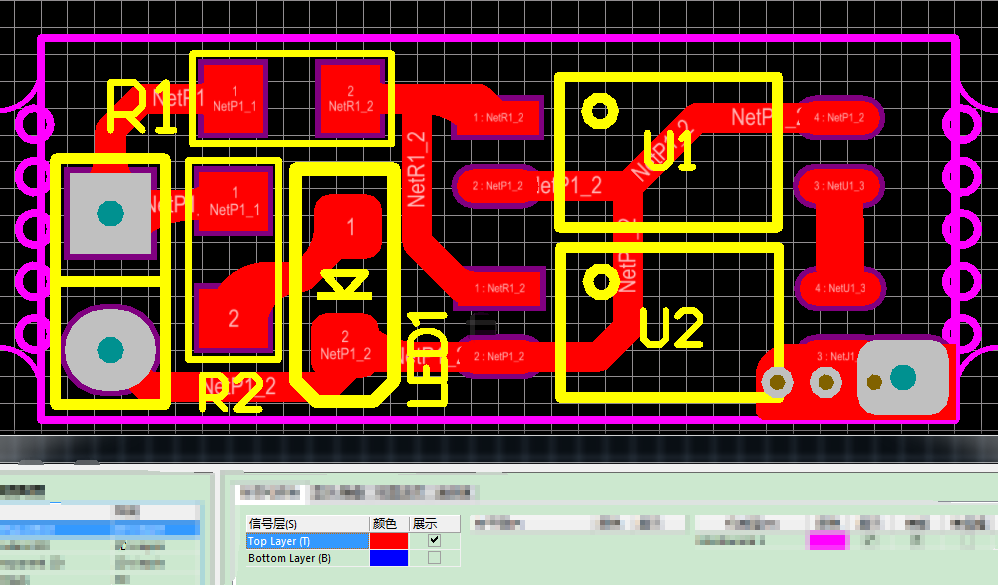Select the Top Layer (T) row
Image resolution: width=998 pixels, height=585 pixels.
click(306, 541)
